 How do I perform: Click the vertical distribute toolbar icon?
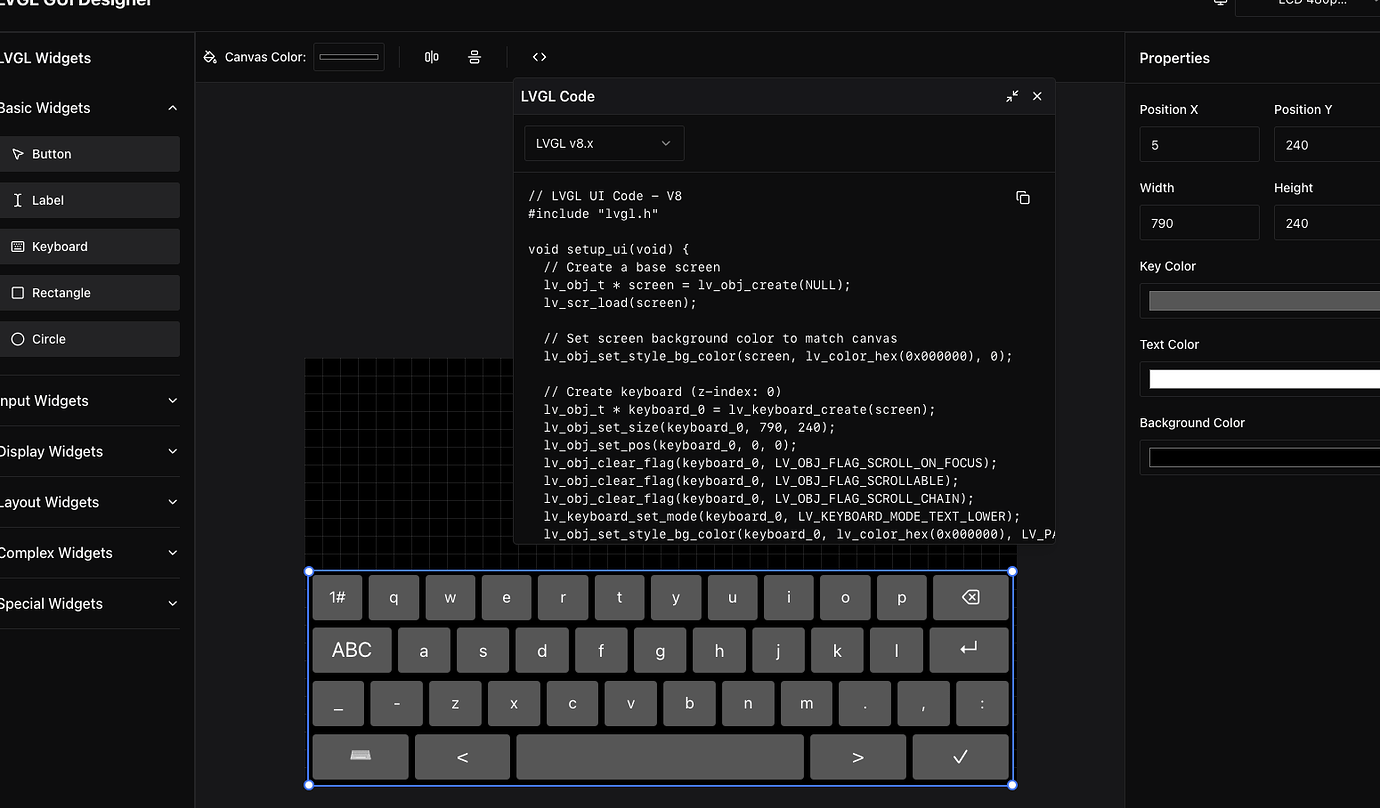click(475, 57)
